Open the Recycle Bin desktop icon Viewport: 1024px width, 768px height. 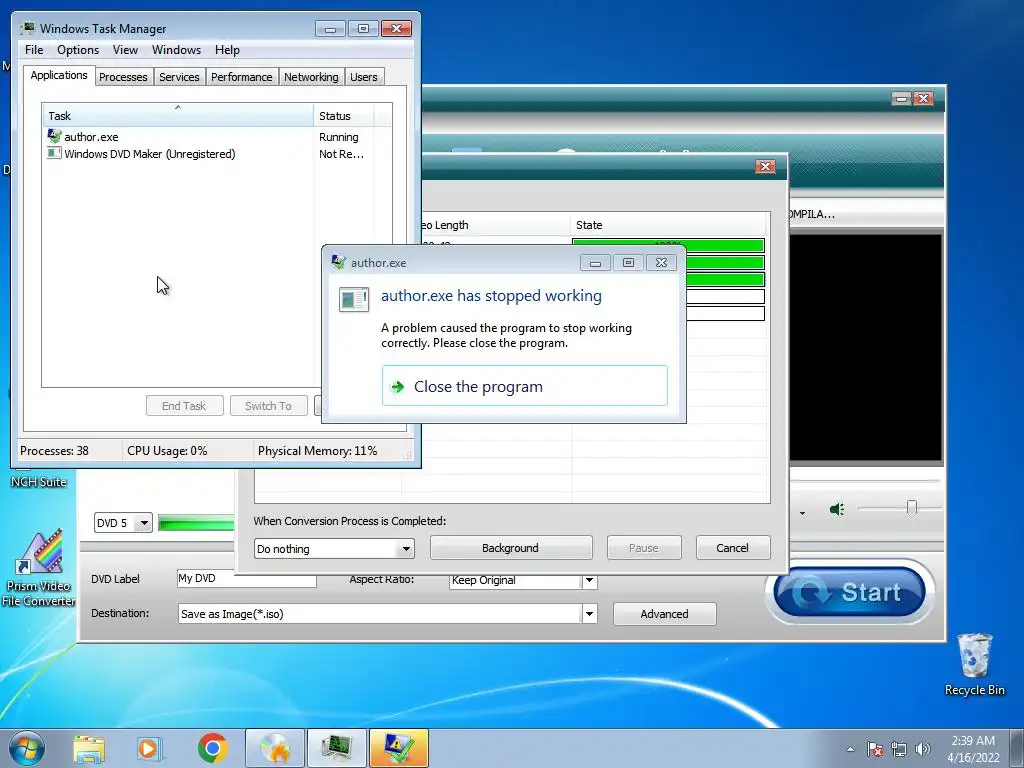[974, 664]
